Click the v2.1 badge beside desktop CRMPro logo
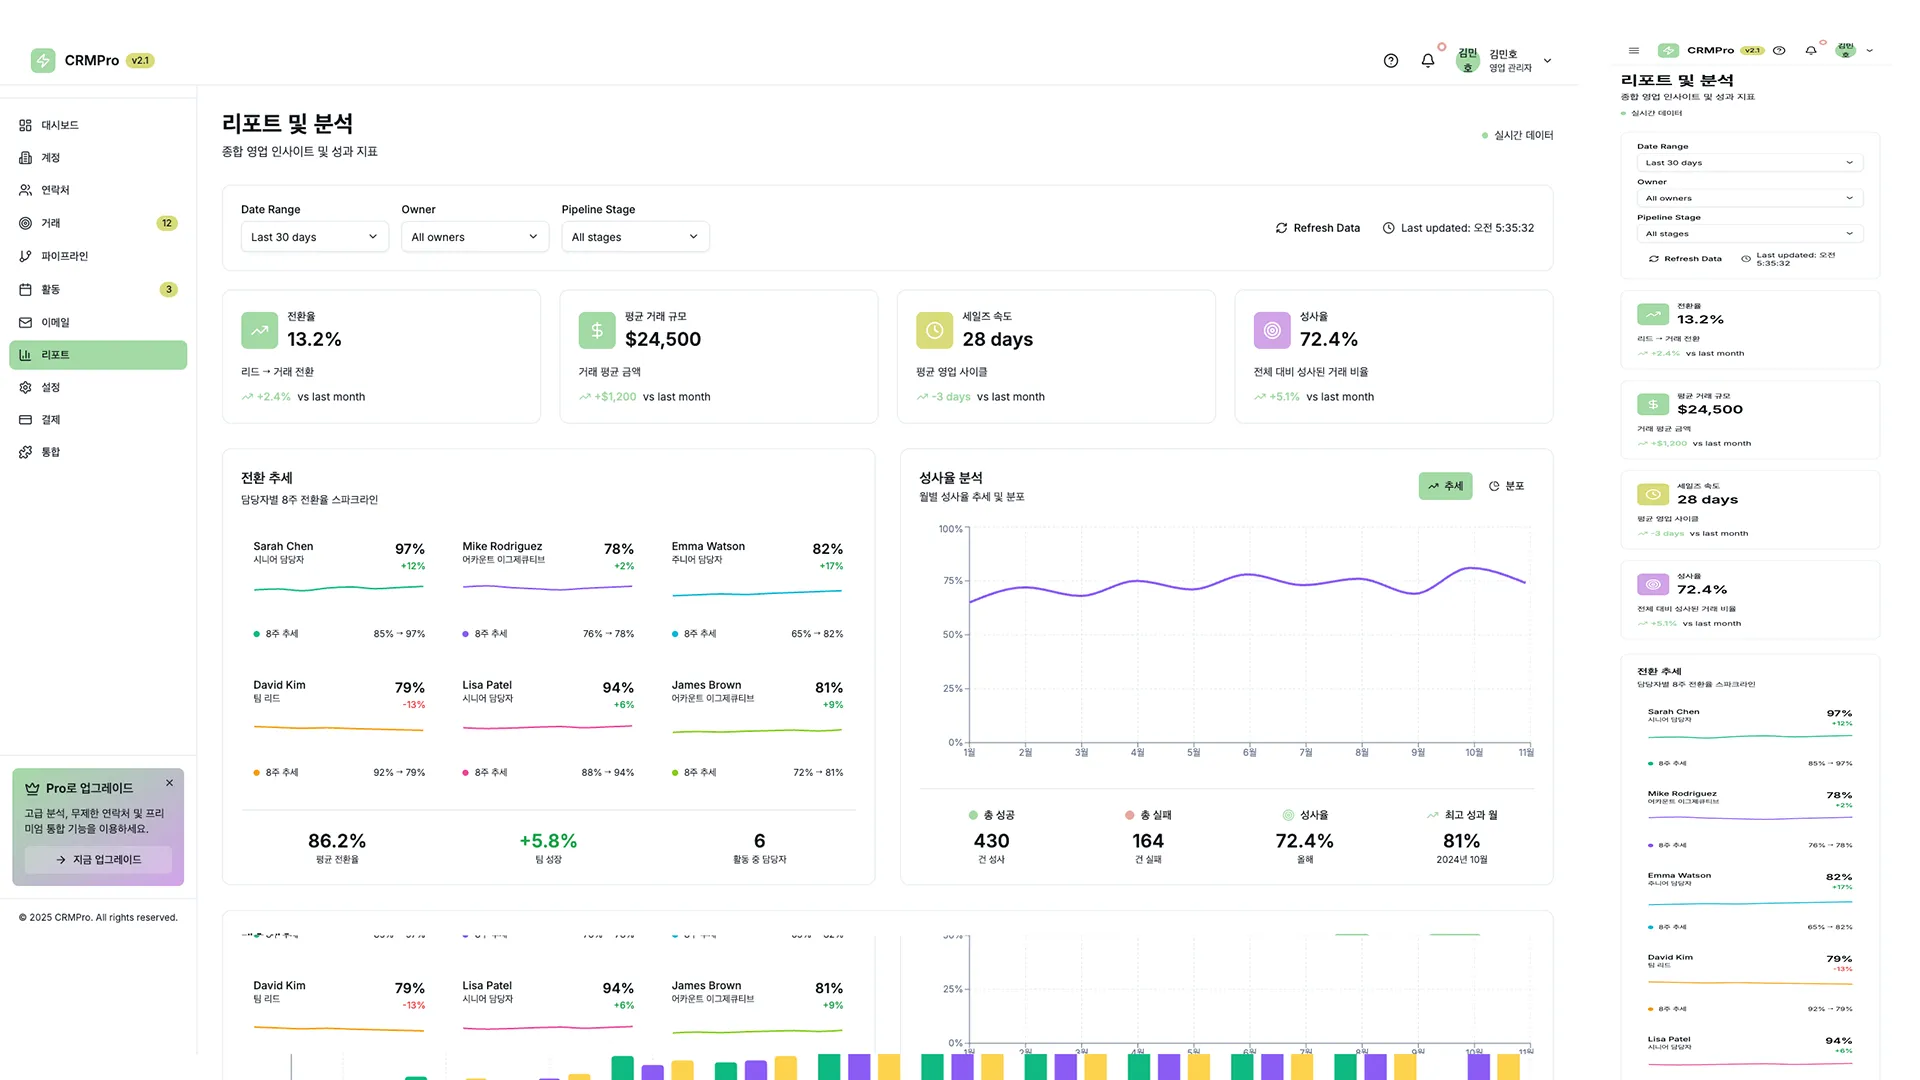Viewport: 1920px width, 1080px height. pyautogui.click(x=141, y=61)
